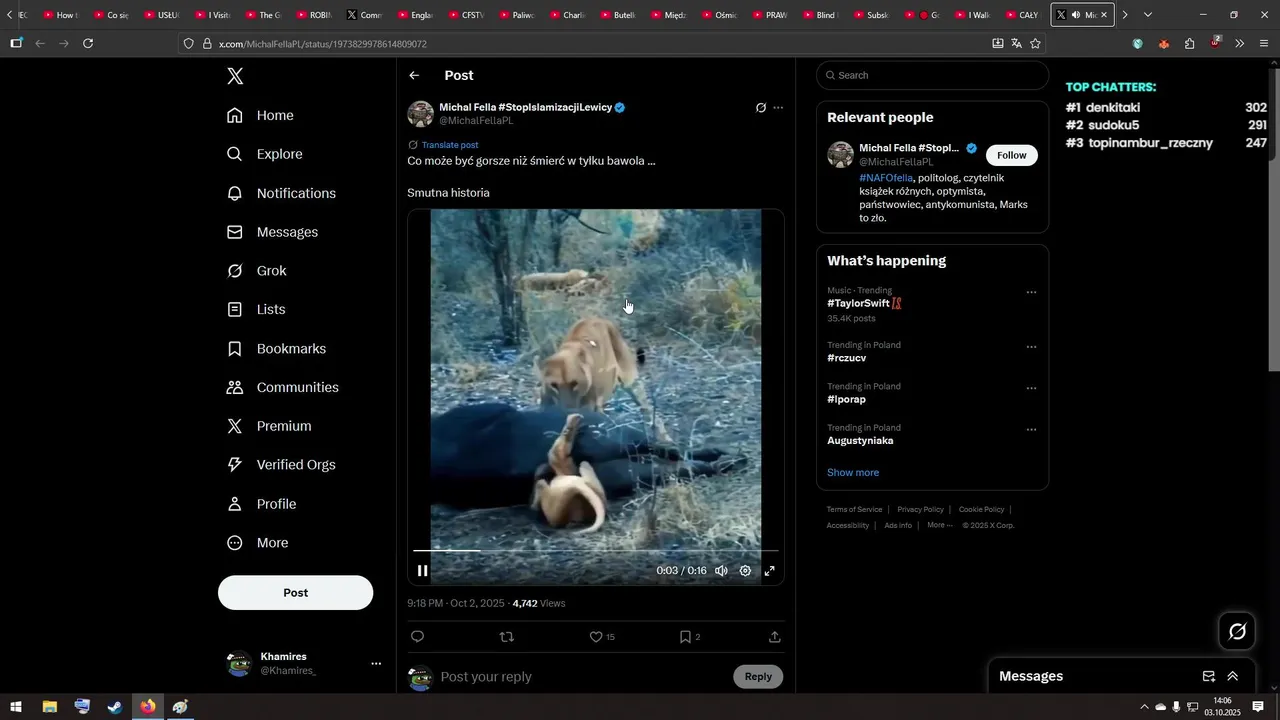Click the white Post button
This screenshot has width=1280, height=720.
pos(295,593)
